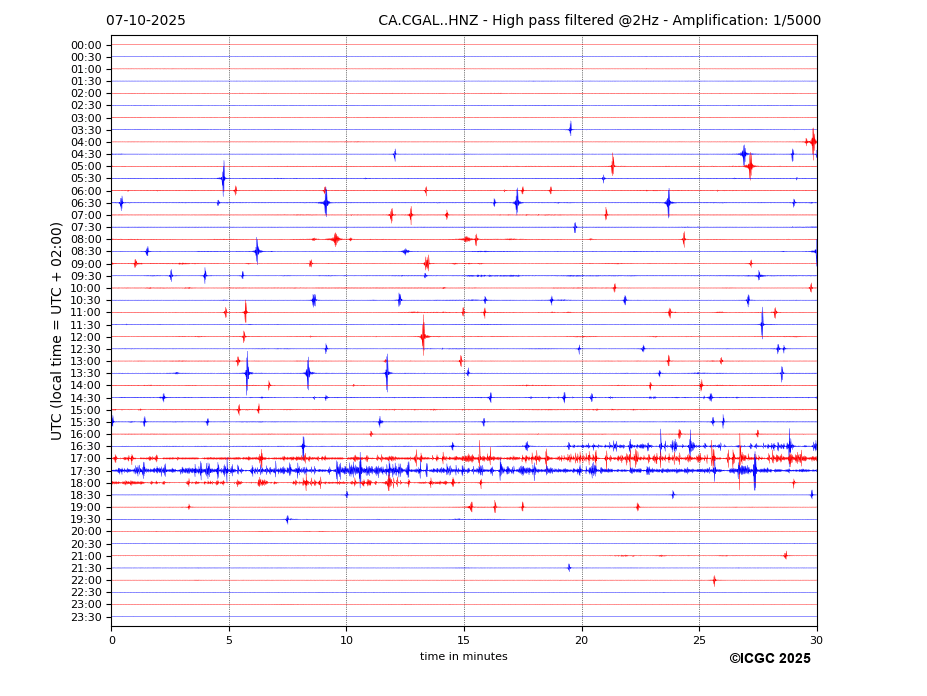Click the 30 minute tick label
Image resolution: width=927 pixels, height=696 pixels.
[816, 640]
